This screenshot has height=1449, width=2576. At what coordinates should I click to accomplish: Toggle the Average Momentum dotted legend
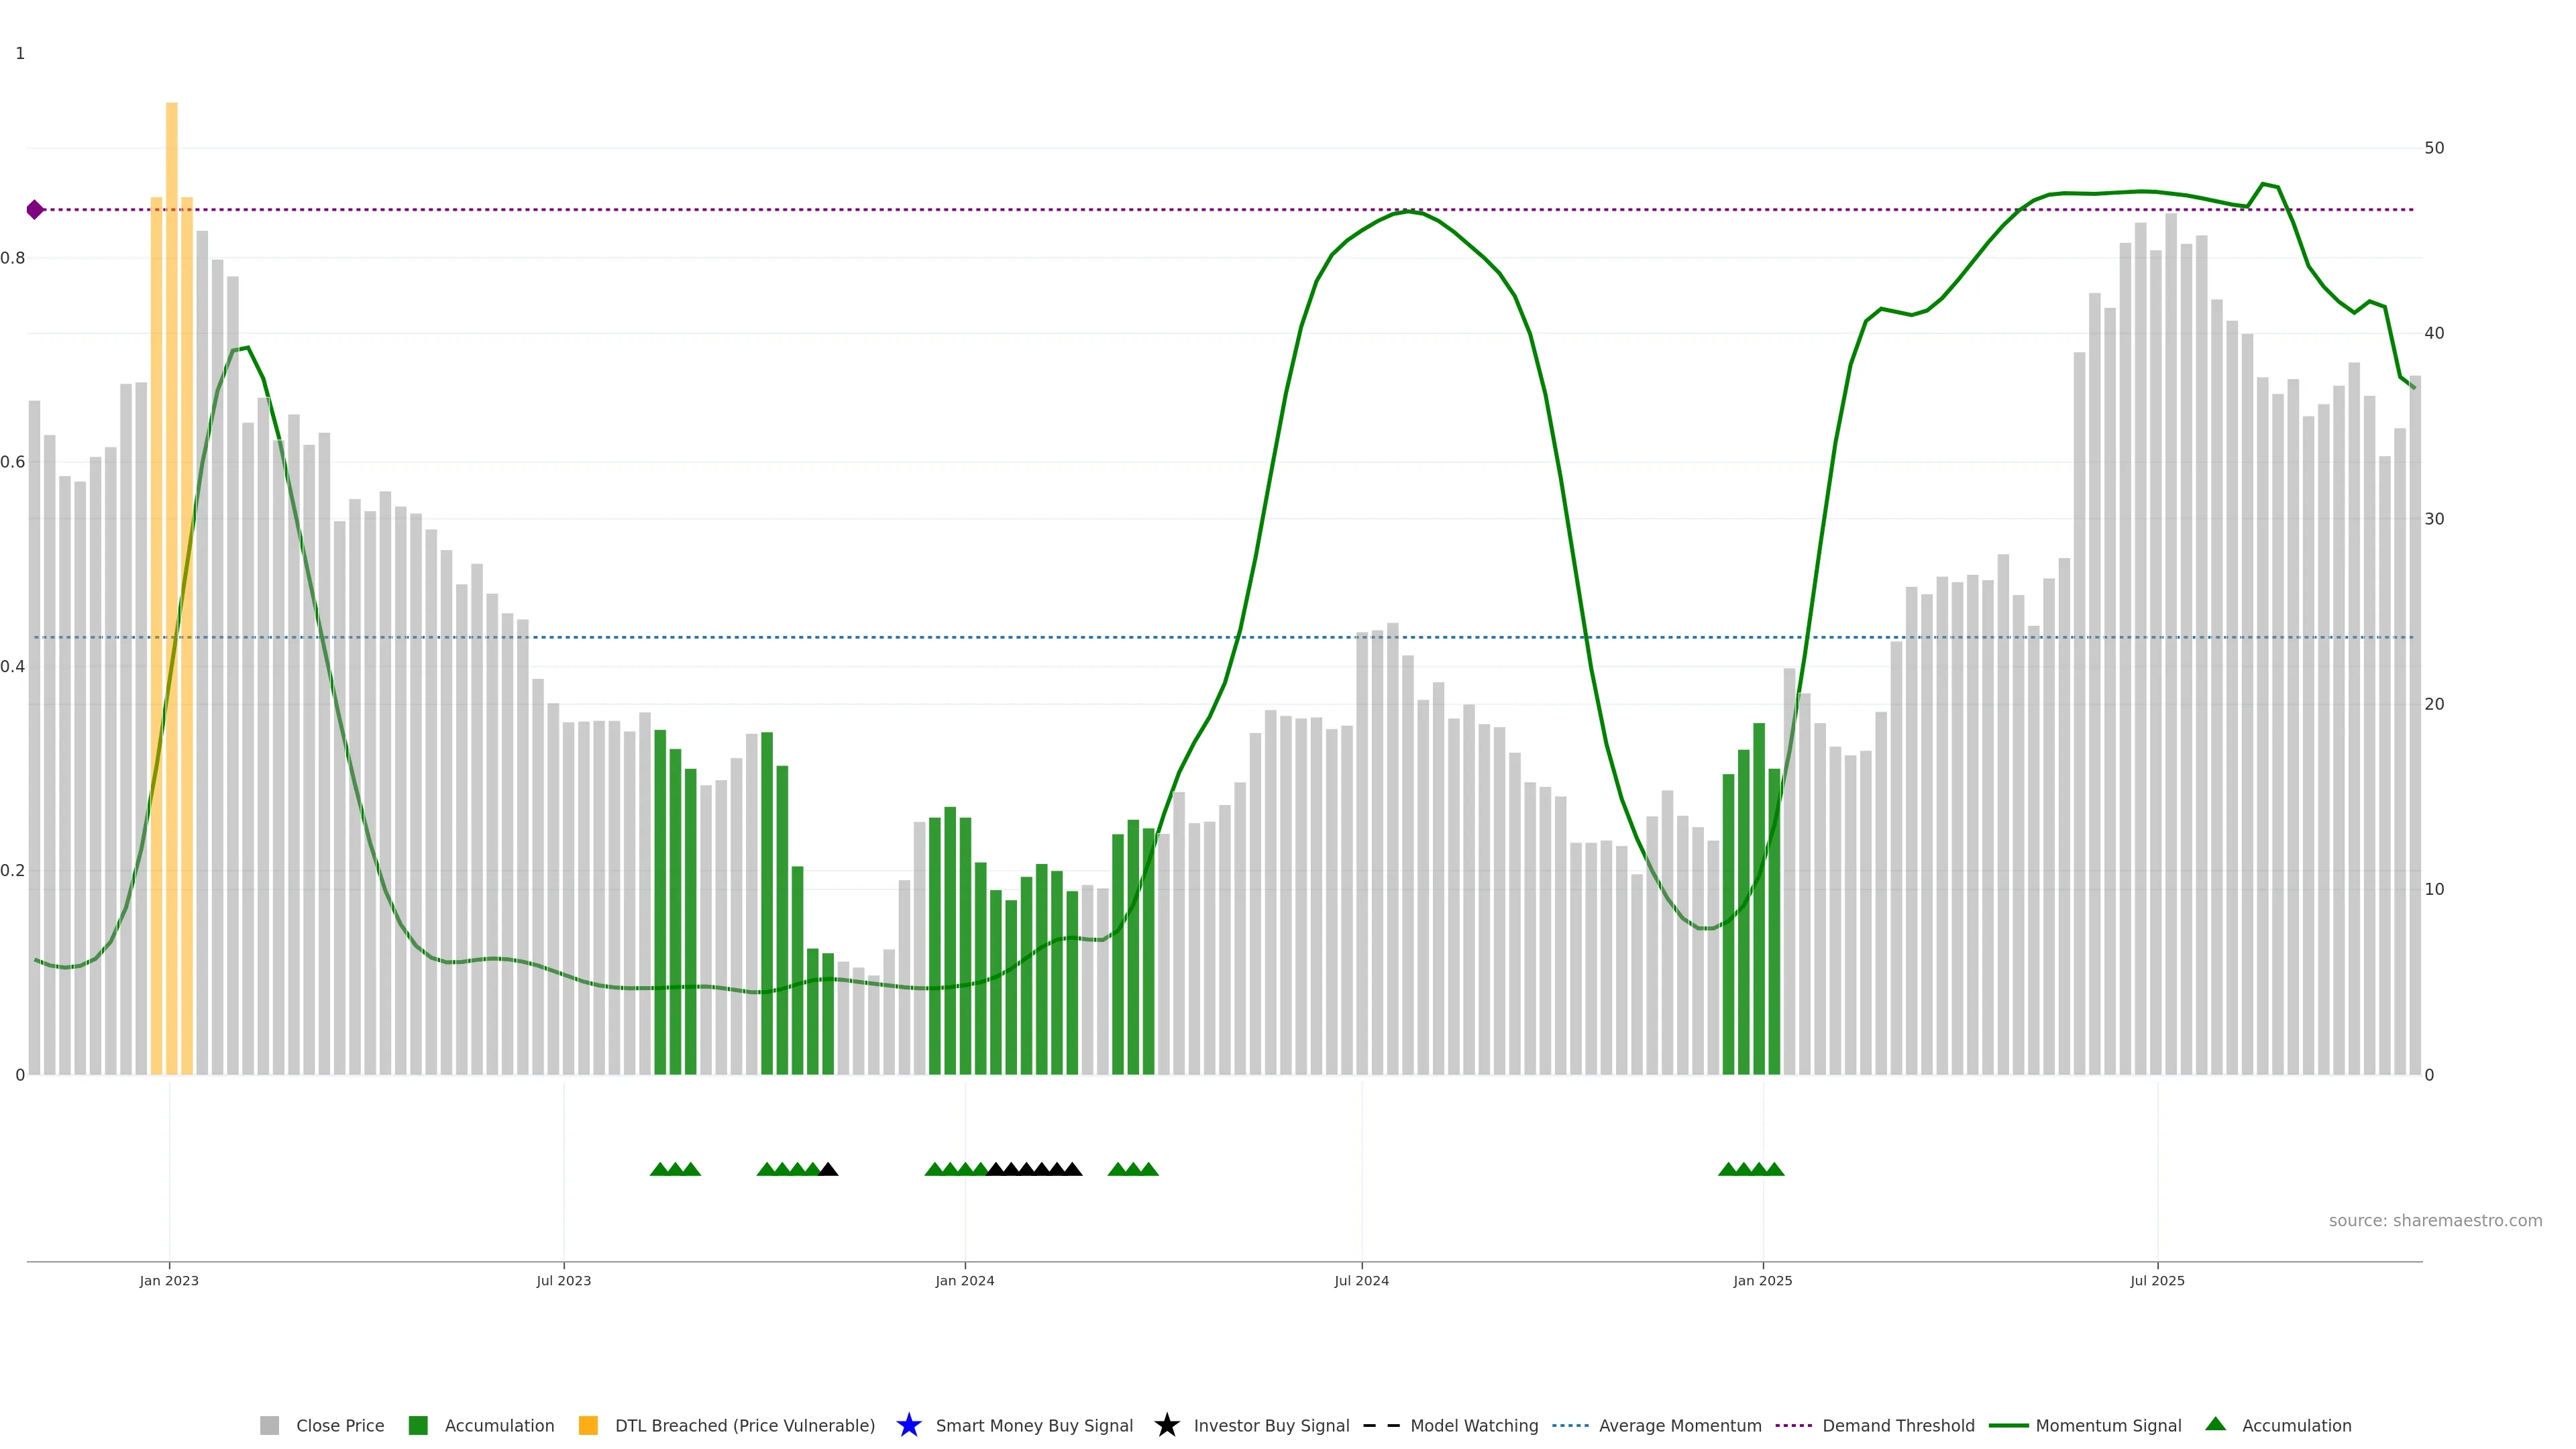coord(1570,1425)
